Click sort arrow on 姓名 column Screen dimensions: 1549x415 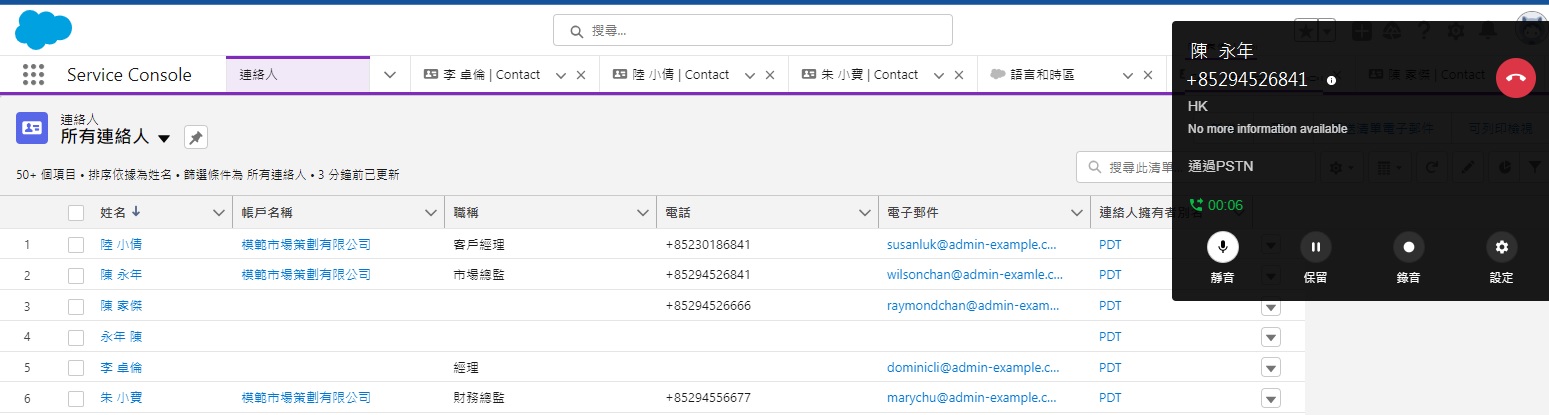click(136, 212)
